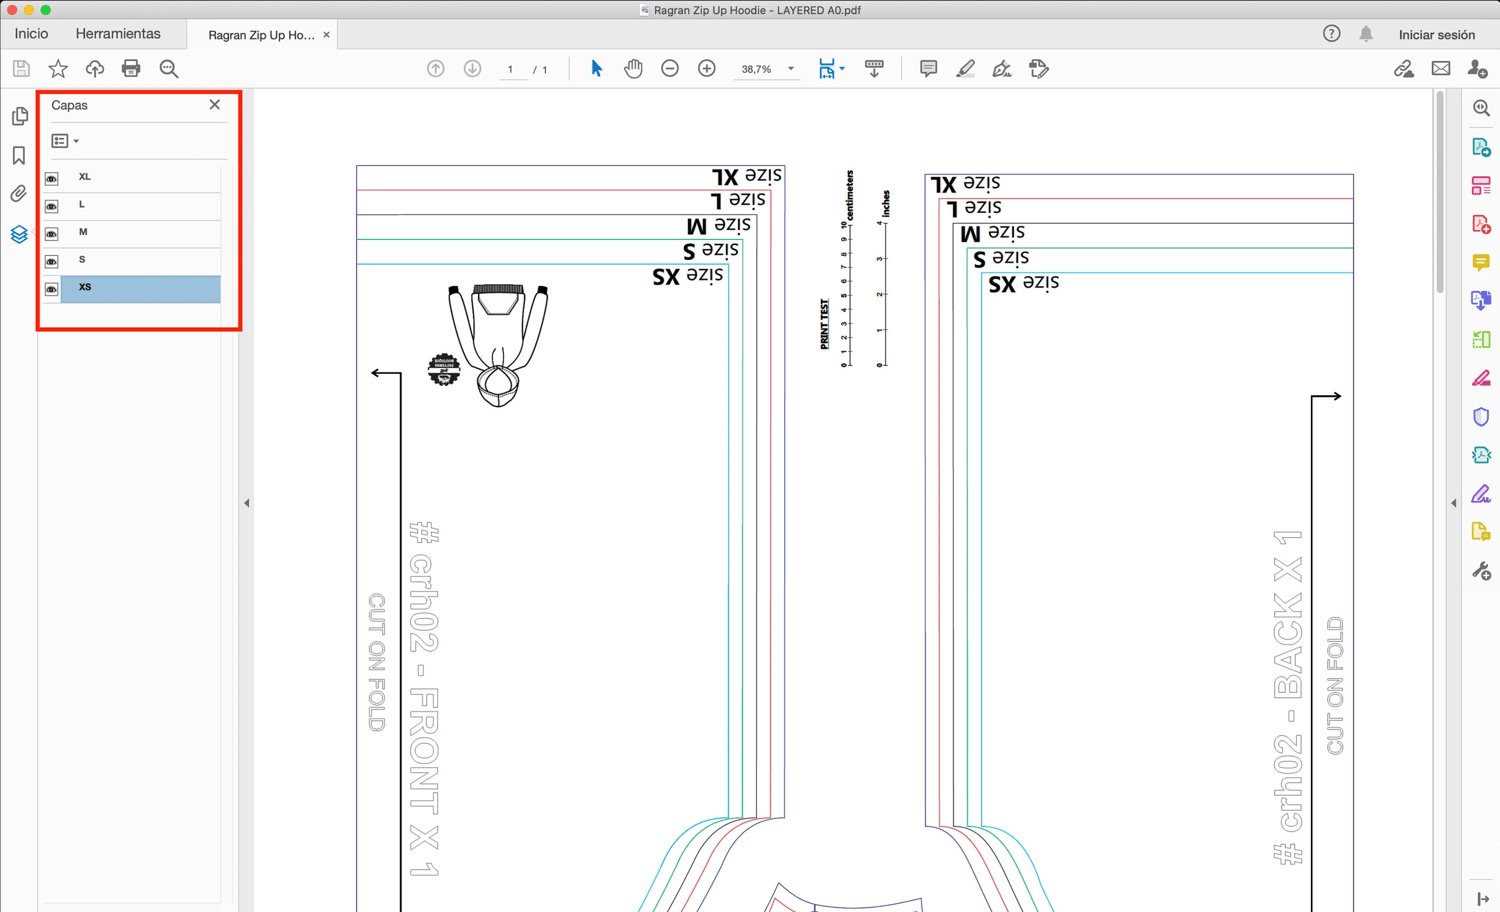The image size is (1500, 912).
Task: Toggle visibility of the M layer
Action: (52, 233)
